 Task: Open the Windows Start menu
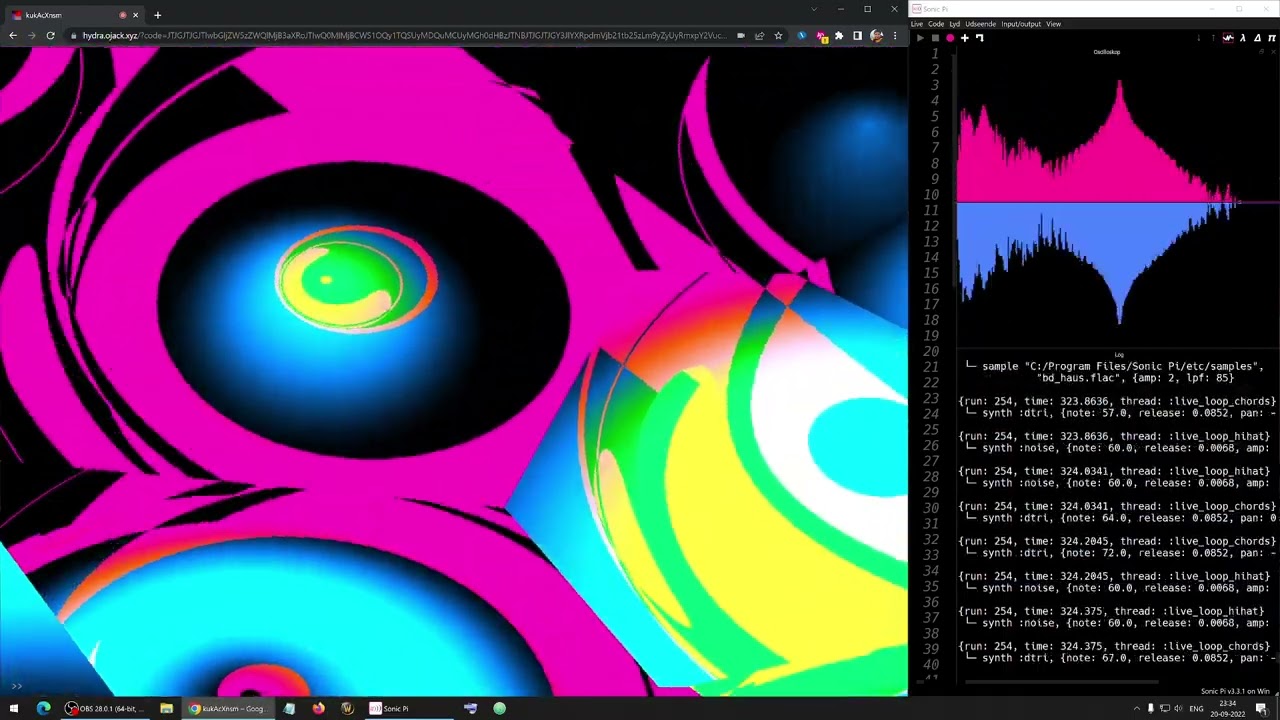click(14, 709)
